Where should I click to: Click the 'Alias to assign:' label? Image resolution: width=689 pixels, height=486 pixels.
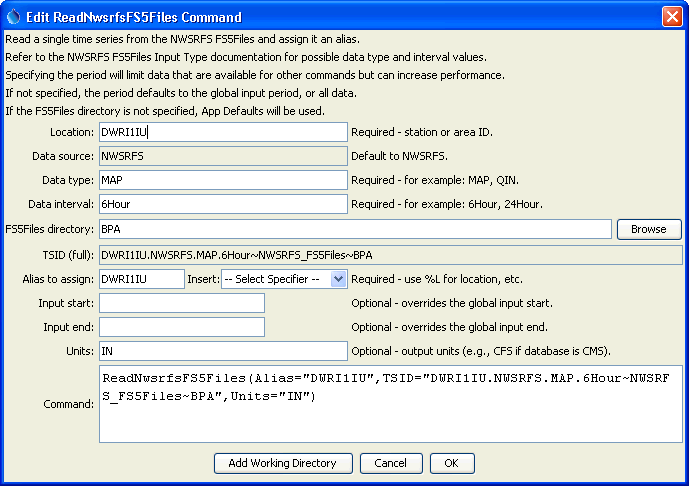click(x=58, y=279)
